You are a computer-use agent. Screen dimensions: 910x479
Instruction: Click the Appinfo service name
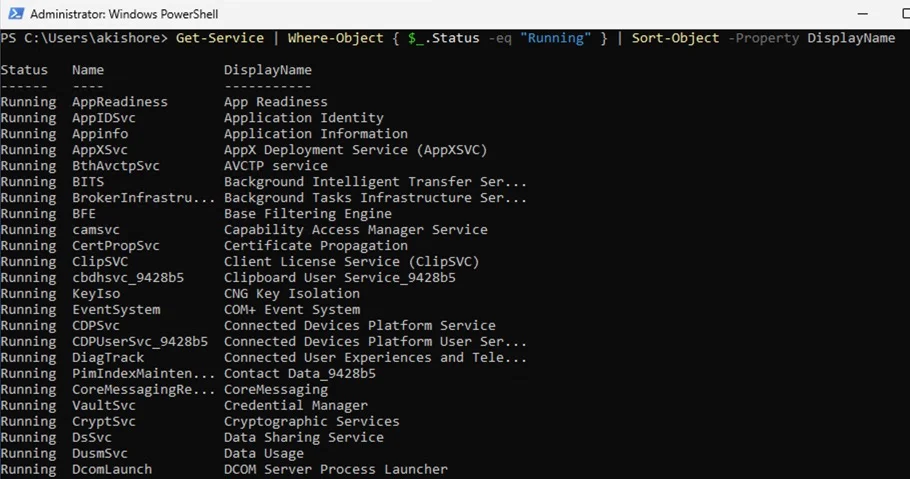(x=100, y=134)
